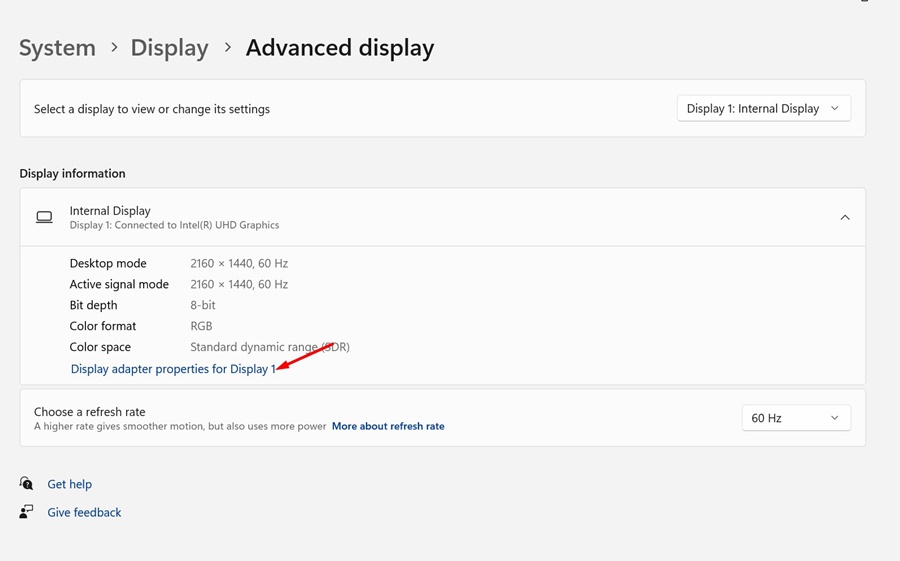
Task: Open the Display 1: Internal Display dropdown
Action: click(764, 108)
